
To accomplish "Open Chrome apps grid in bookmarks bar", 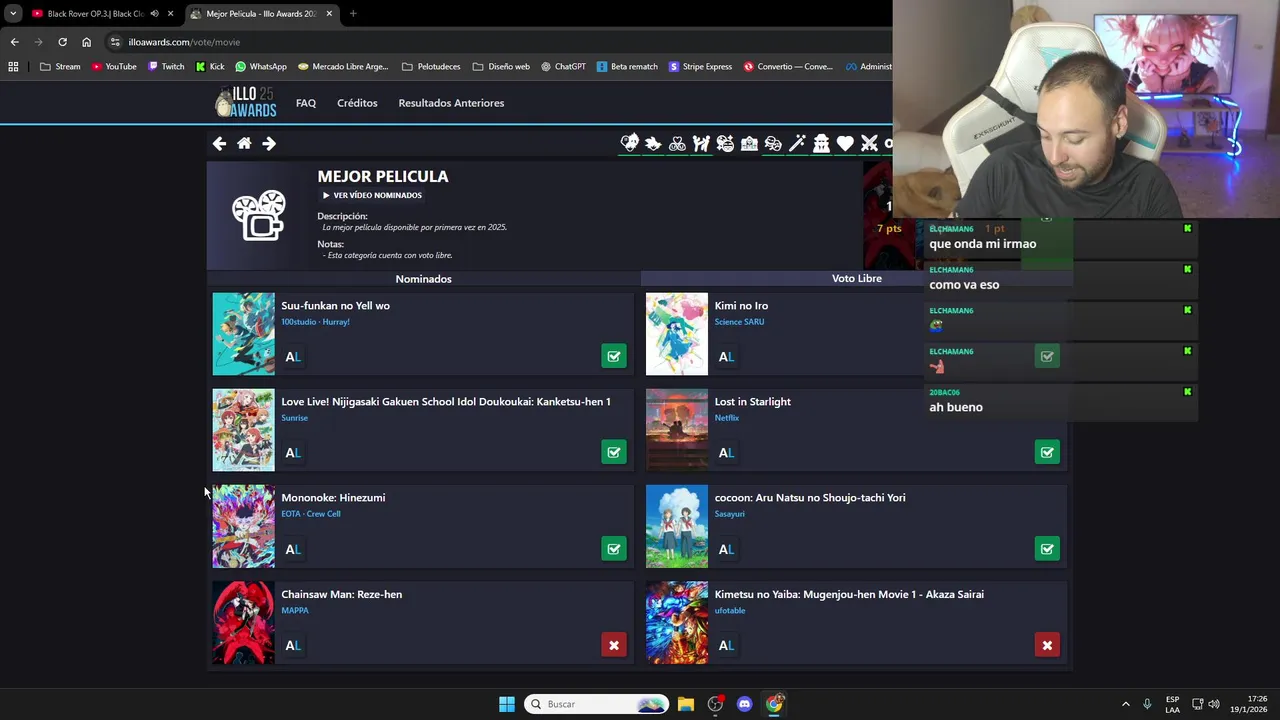I will [13, 67].
